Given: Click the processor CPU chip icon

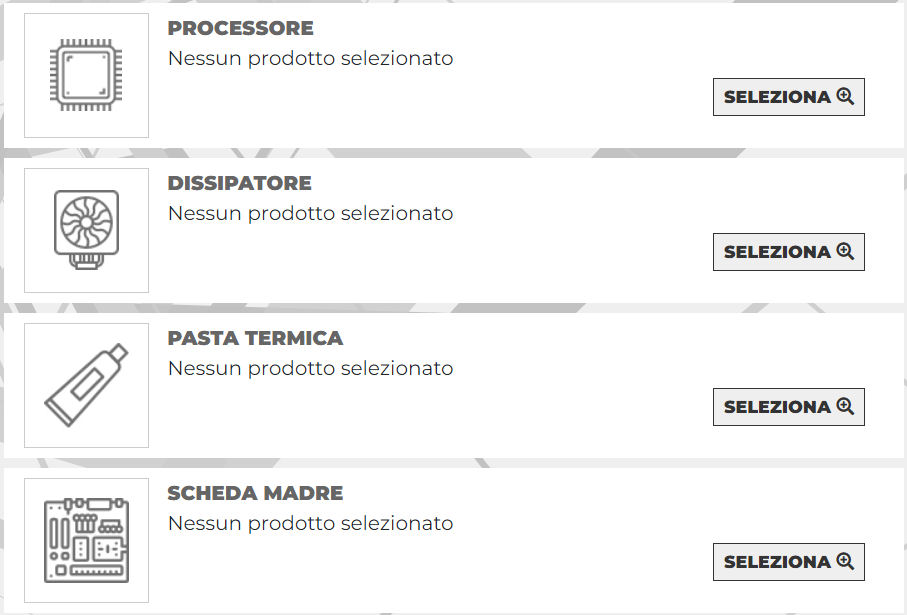Looking at the screenshot, I should click(86, 76).
